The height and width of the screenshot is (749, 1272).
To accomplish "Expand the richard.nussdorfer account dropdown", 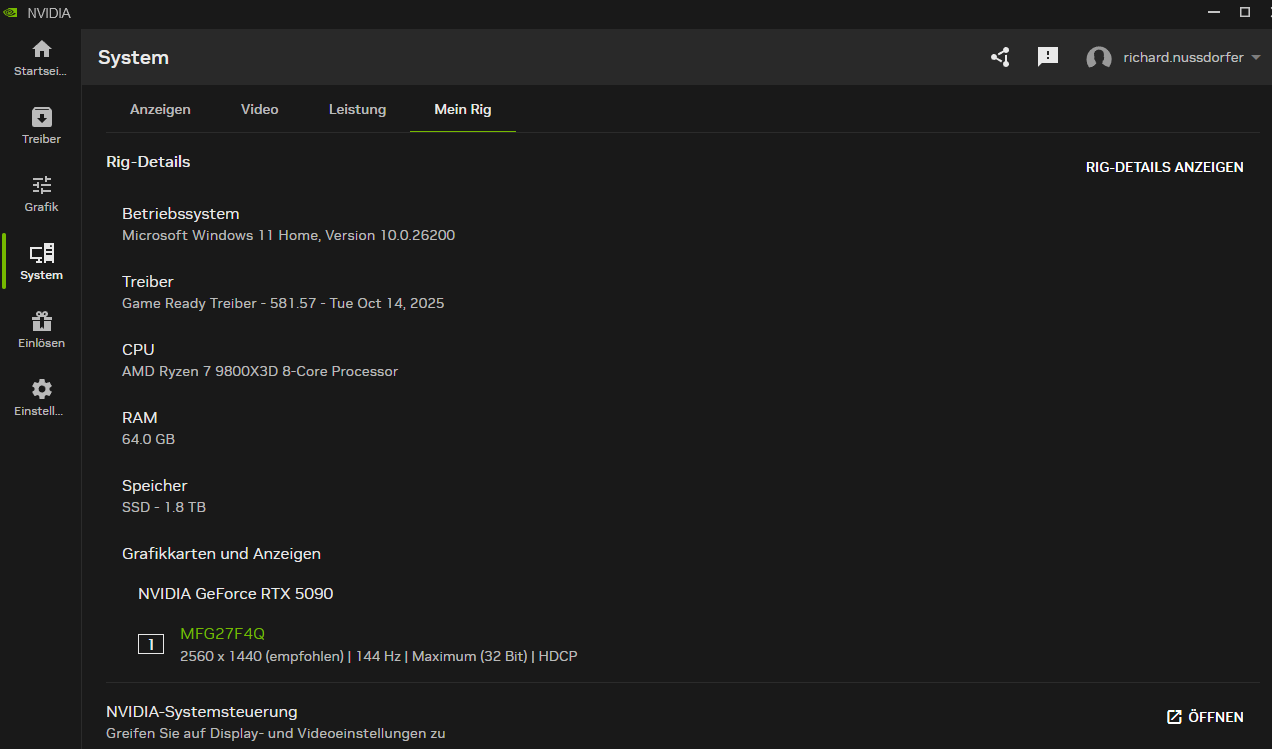I will pos(1255,58).
